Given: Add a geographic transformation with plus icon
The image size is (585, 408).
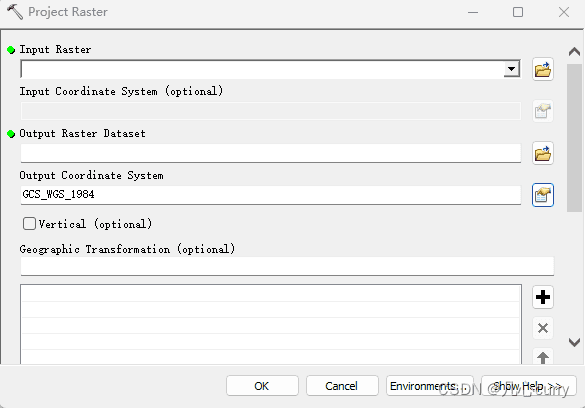Looking at the screenshot, I should pyautogui.click(x=542, y=297).
